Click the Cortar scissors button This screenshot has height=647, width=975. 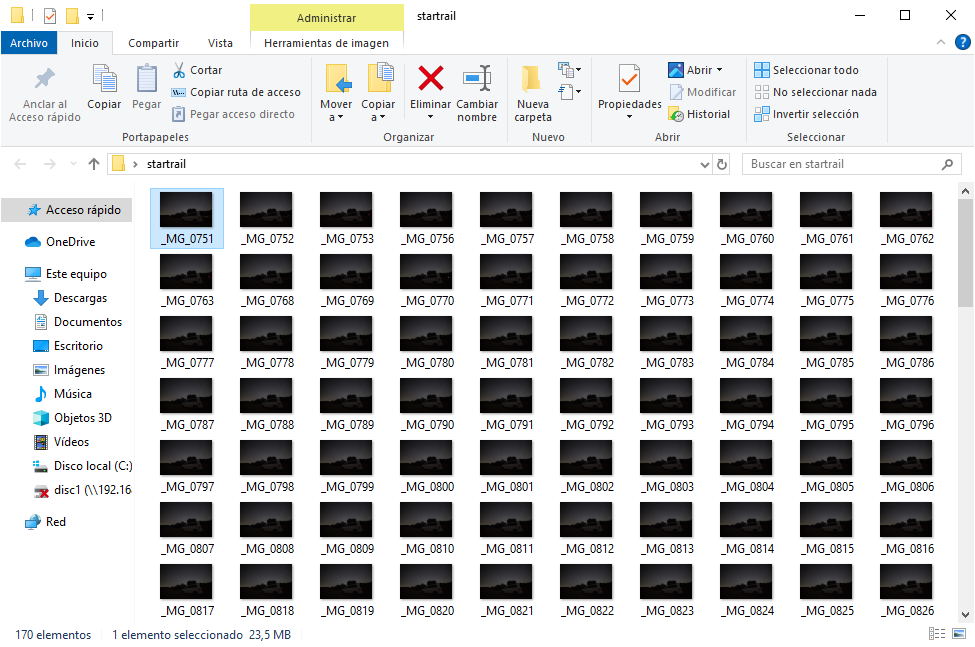(x=196, y=70)
